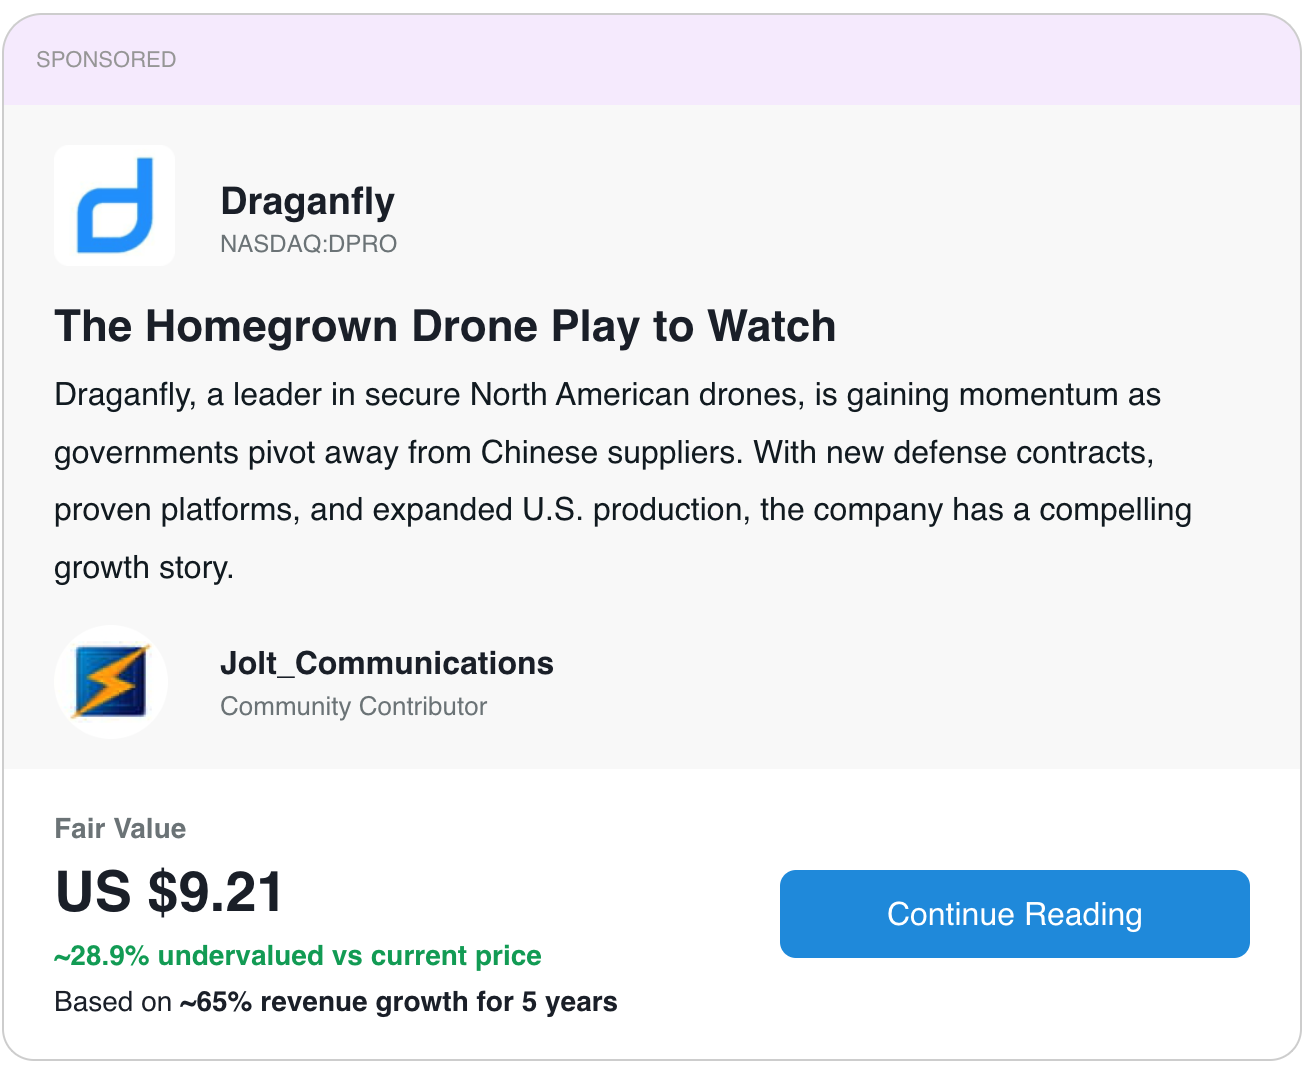
Task: Click the phrase "growth story." ending the description
Action: click(144, 568)
